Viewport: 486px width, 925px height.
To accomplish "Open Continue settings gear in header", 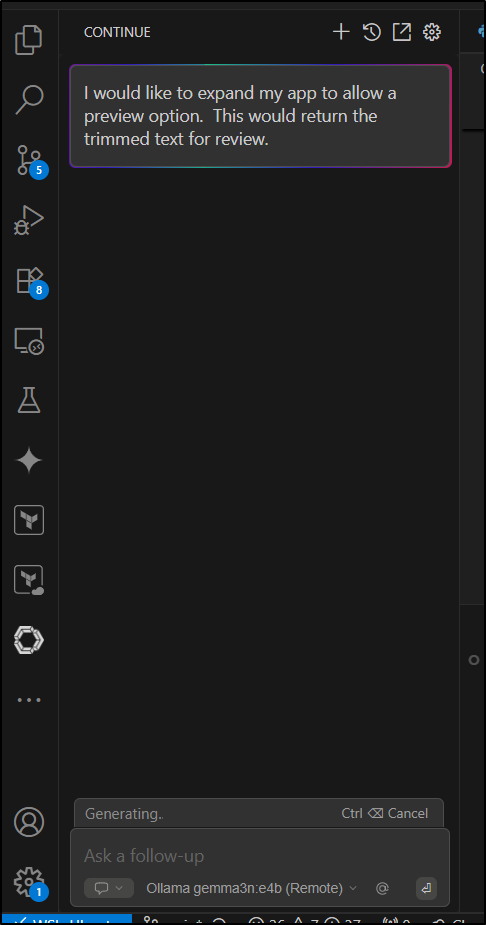I will pos(432,32).
